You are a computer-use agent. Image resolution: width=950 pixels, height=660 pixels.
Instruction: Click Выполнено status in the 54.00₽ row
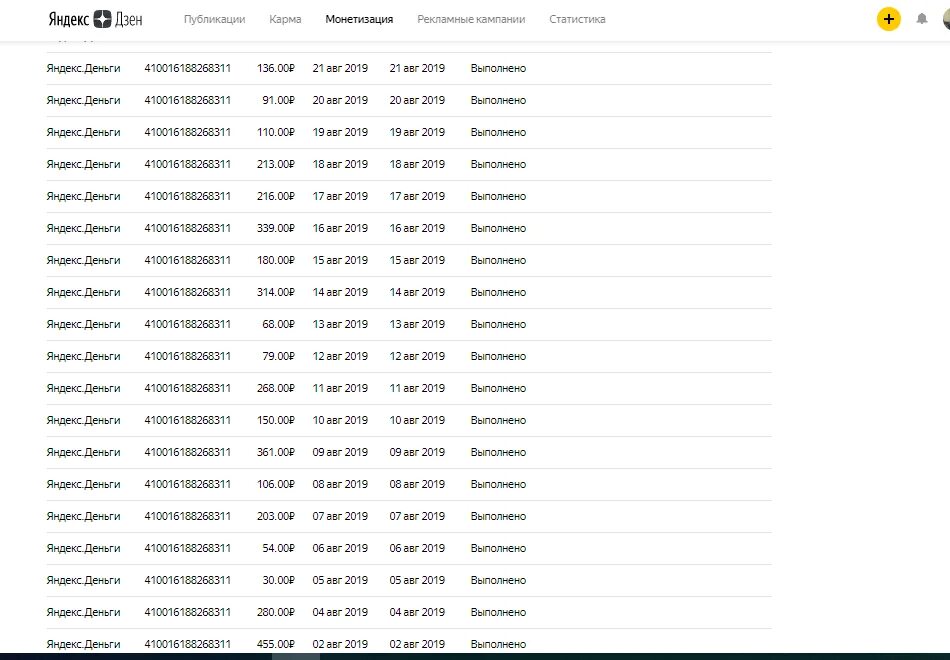(498, 548)
